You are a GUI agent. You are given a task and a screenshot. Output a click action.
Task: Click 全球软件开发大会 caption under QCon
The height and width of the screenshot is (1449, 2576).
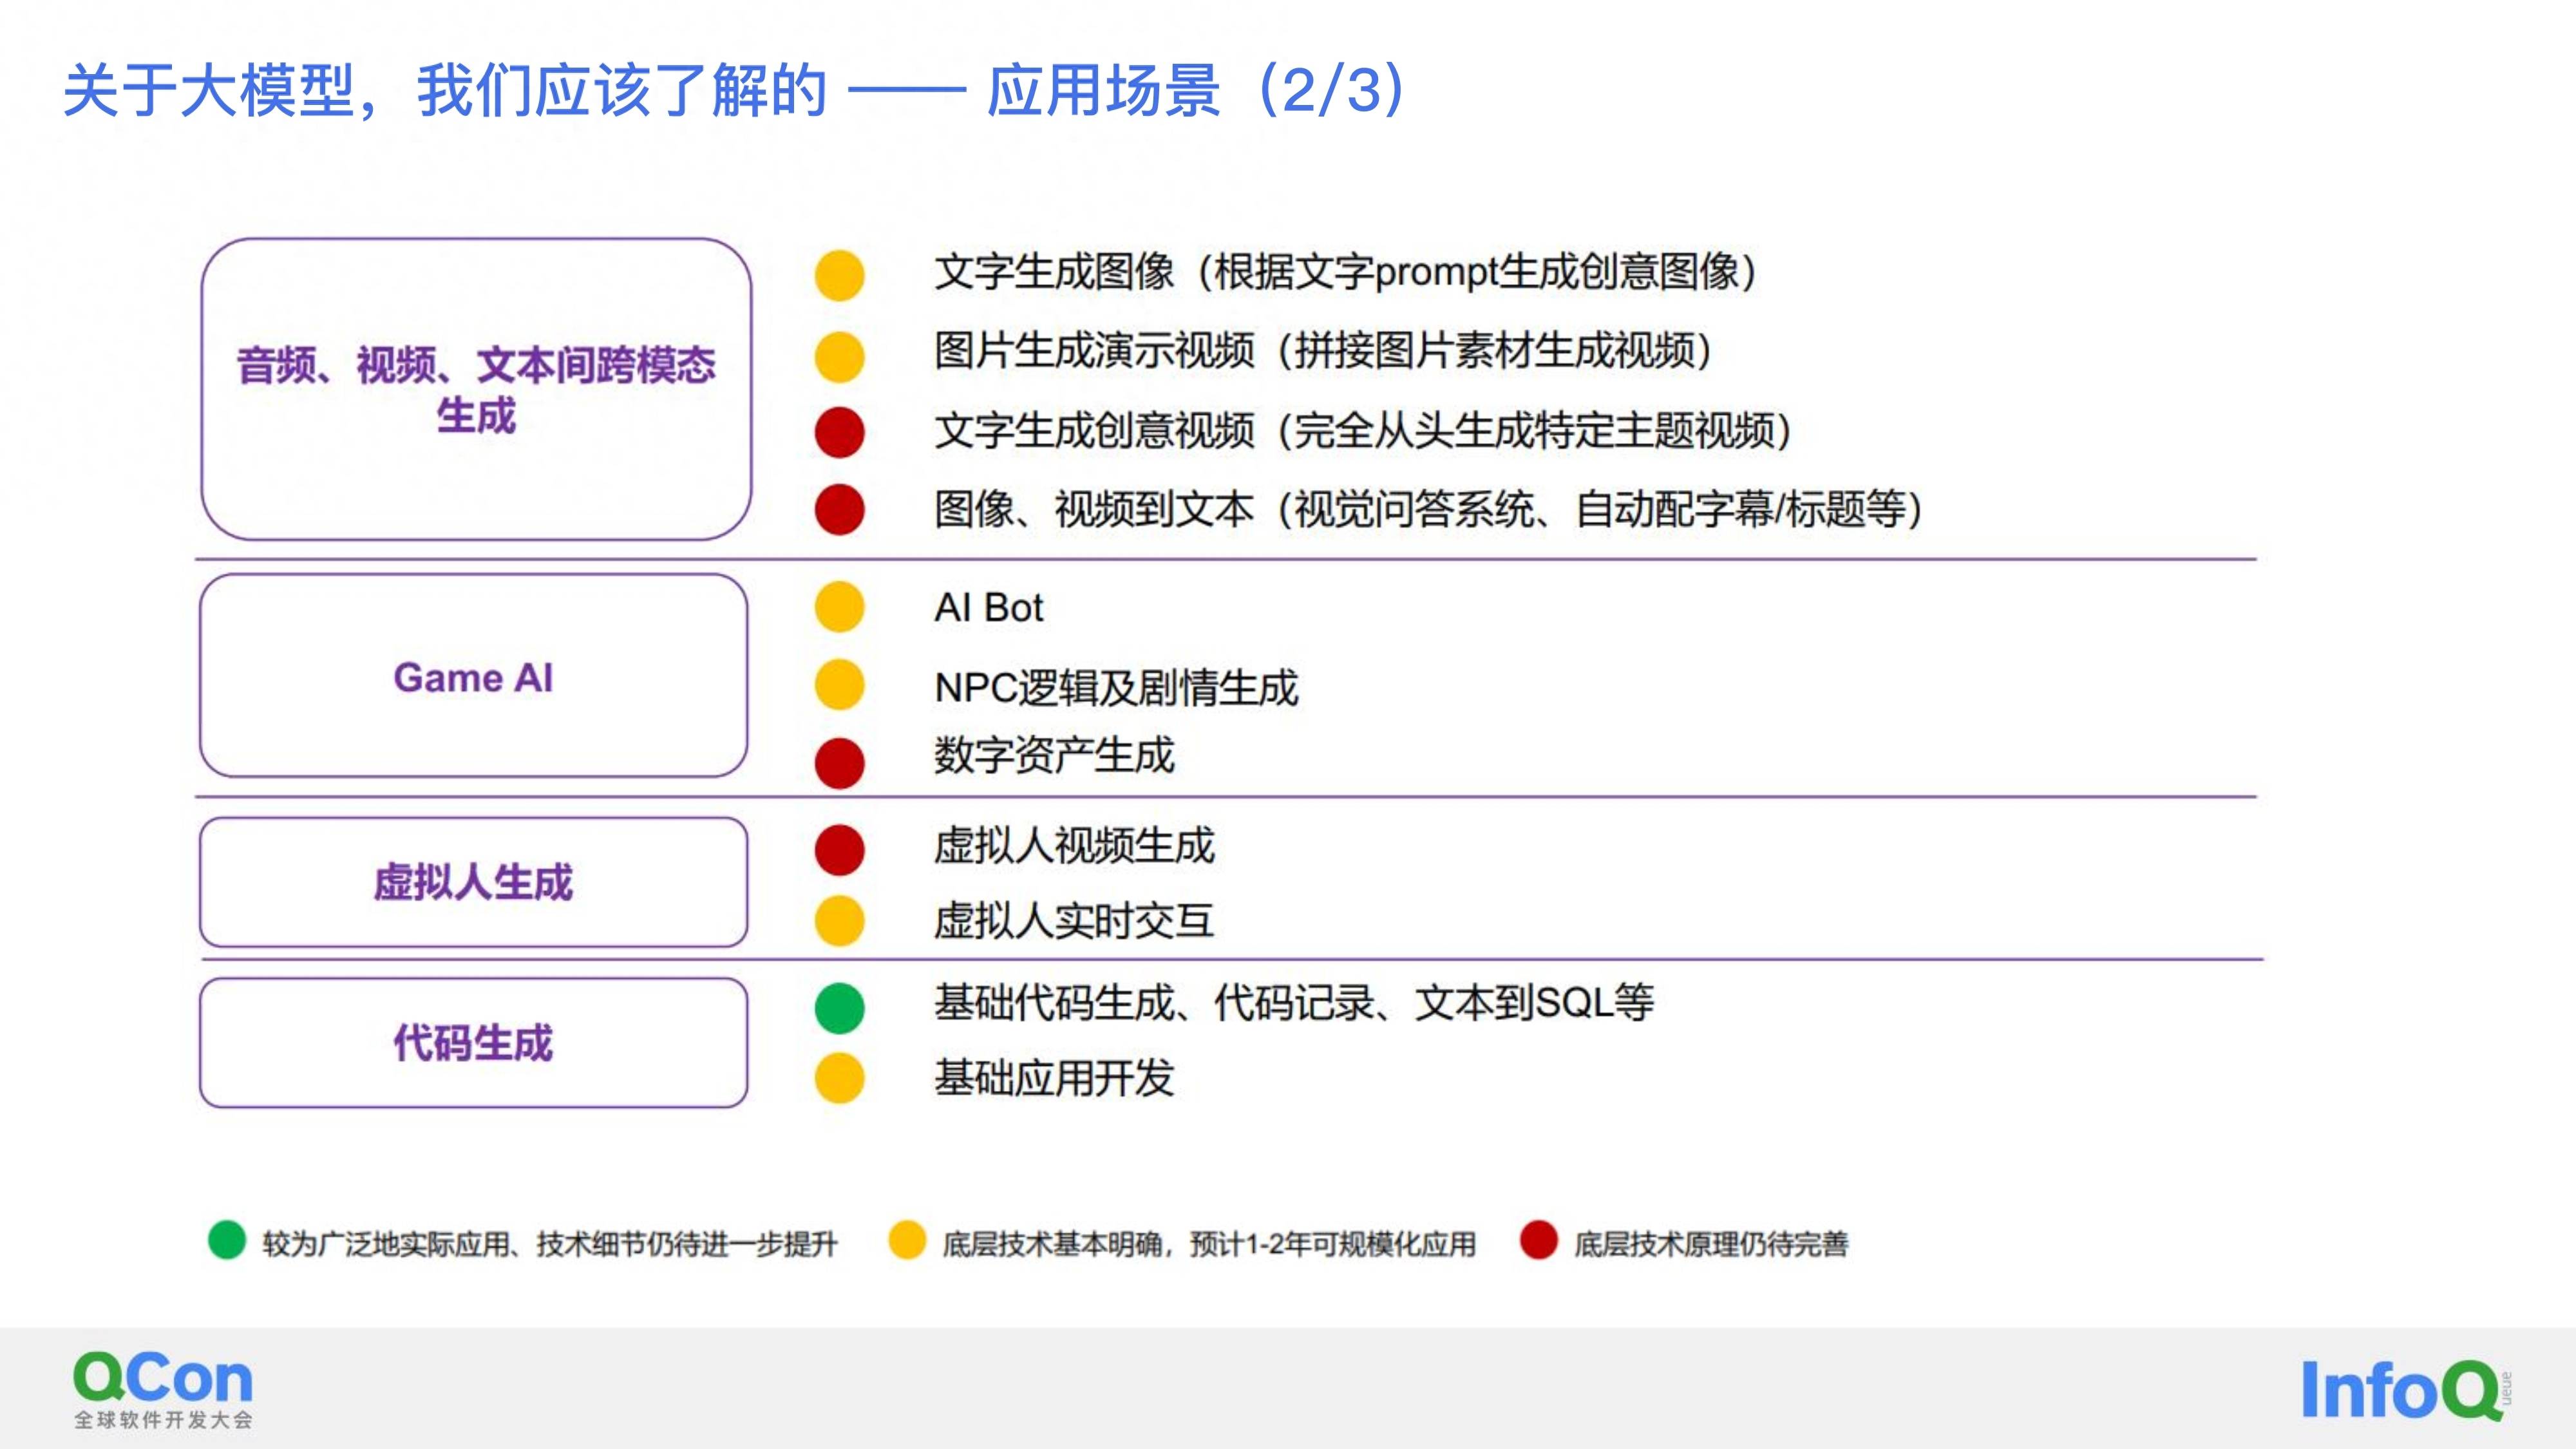163,1420
